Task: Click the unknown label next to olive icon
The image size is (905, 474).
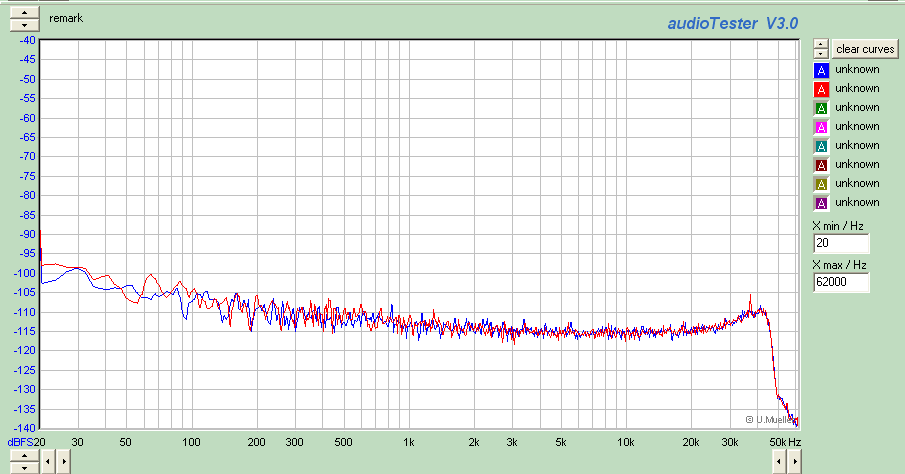Action: pos(857,184)
